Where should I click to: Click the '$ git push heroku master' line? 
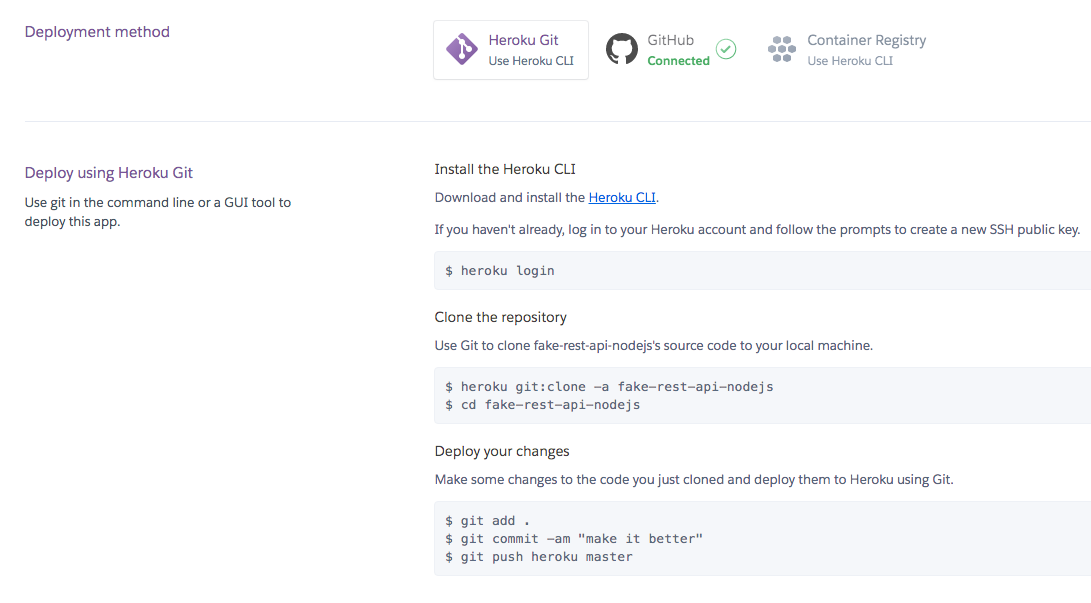tap(539, 557)
